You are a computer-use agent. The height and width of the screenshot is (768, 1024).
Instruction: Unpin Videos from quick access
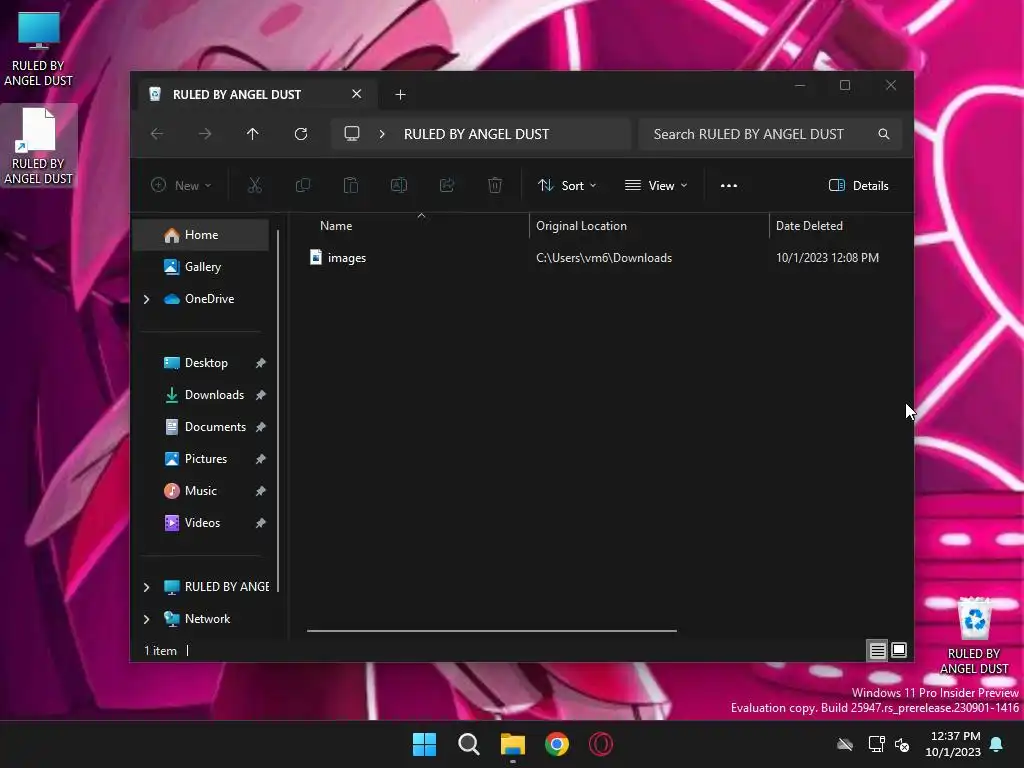point(261,522)
